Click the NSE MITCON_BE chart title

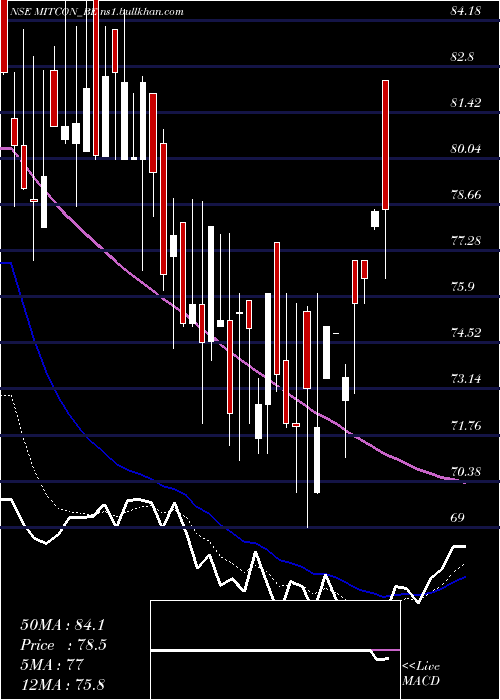(x=52, y=12)
